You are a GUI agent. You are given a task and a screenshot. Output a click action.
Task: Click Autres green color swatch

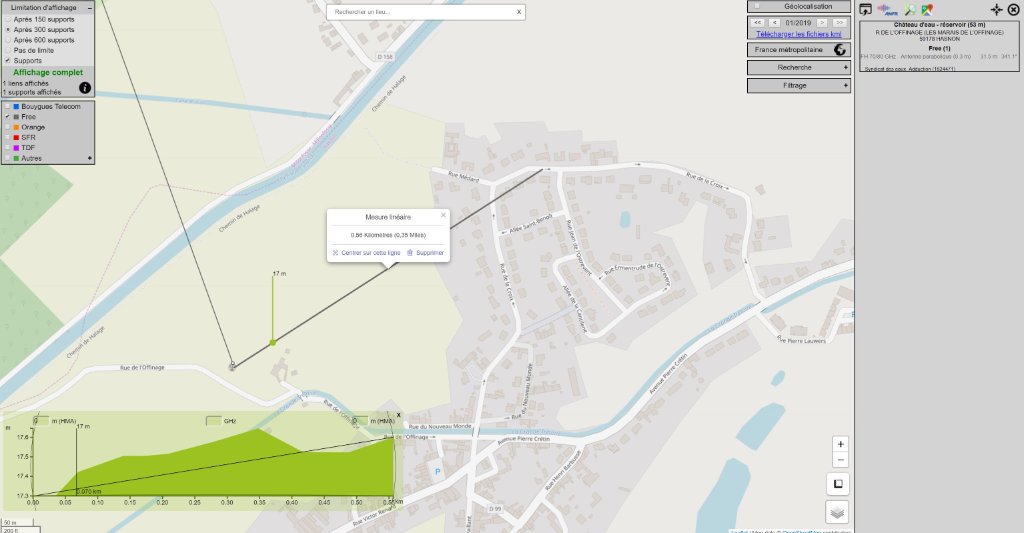pos(16,159)
